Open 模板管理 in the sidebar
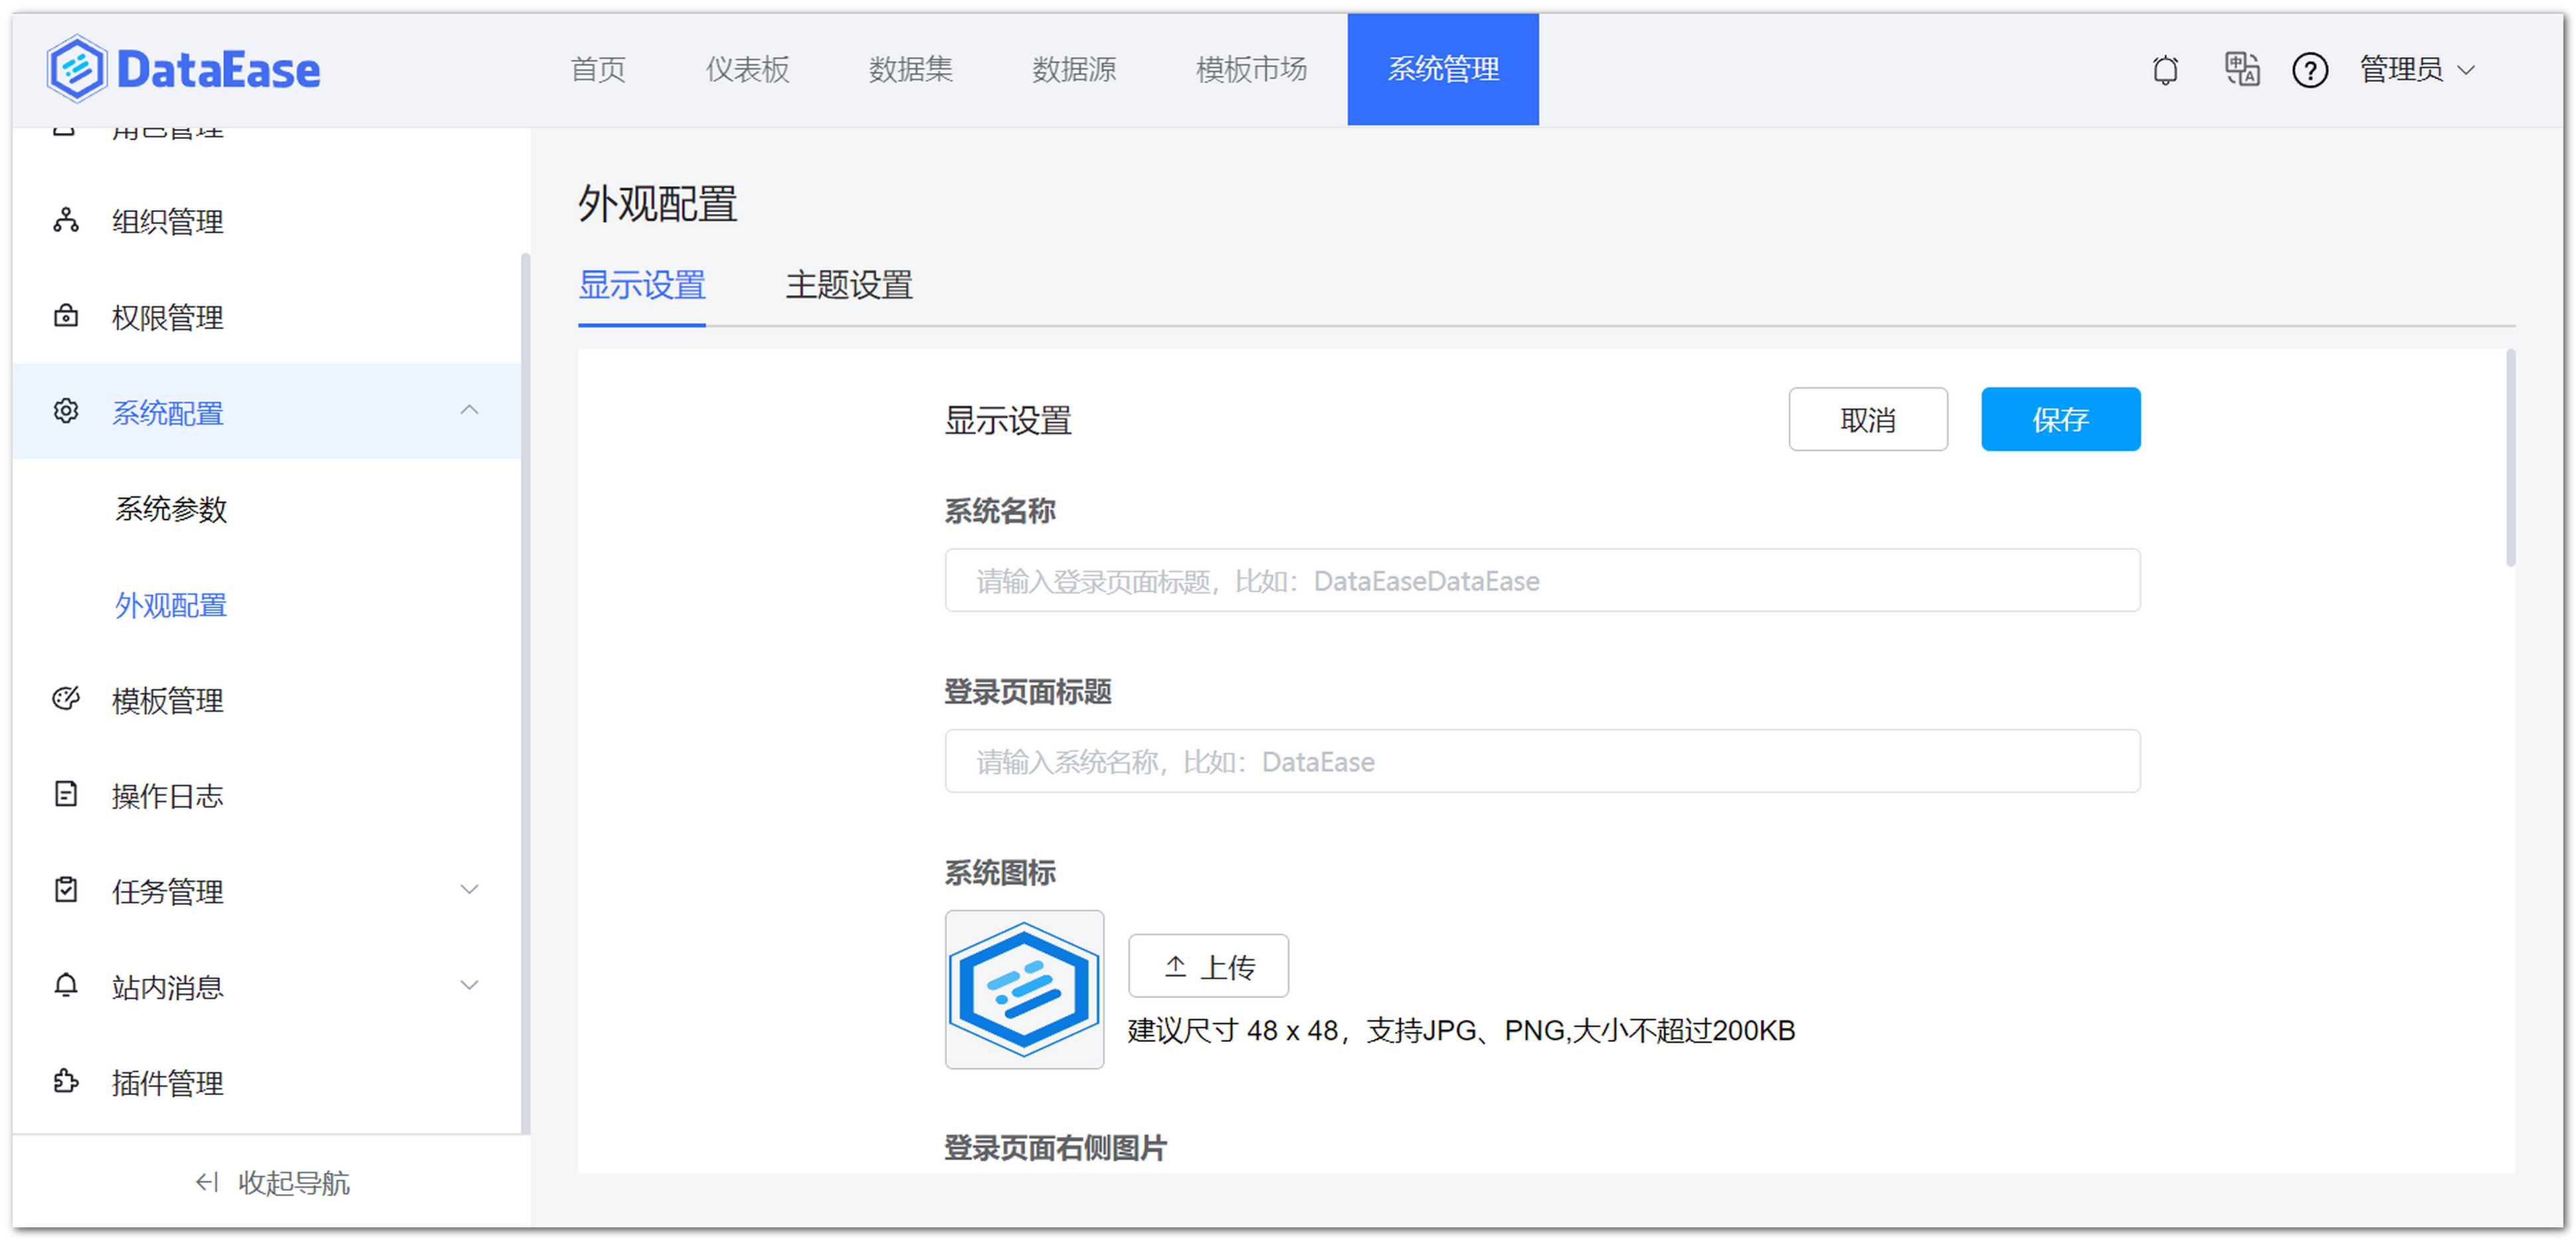2576x1240 pixels. (x=168, y=700)
